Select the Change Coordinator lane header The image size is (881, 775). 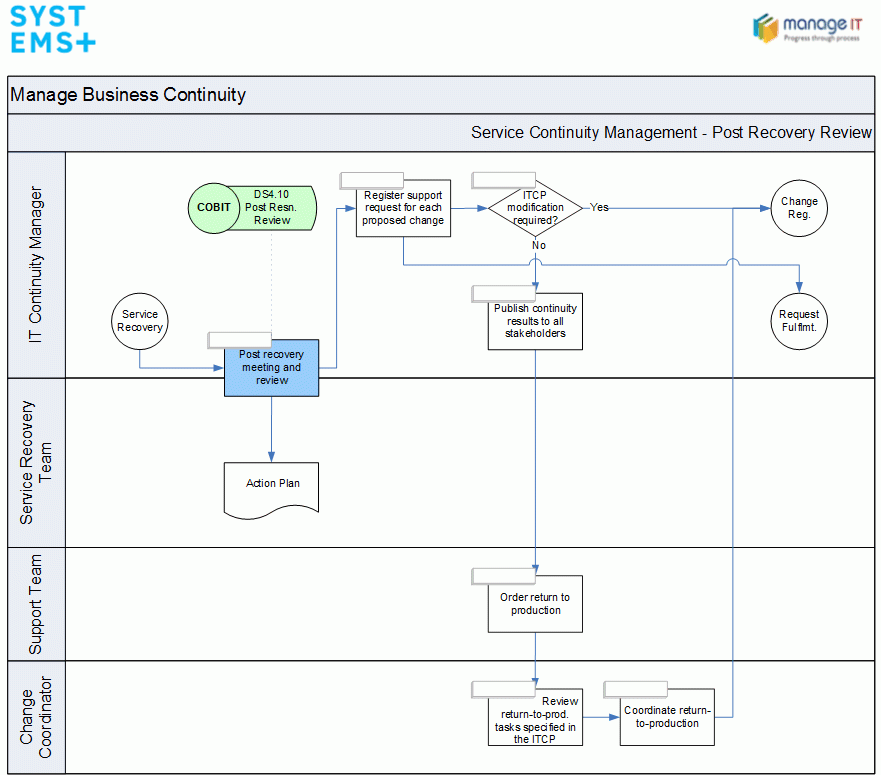tap(36, 717)
